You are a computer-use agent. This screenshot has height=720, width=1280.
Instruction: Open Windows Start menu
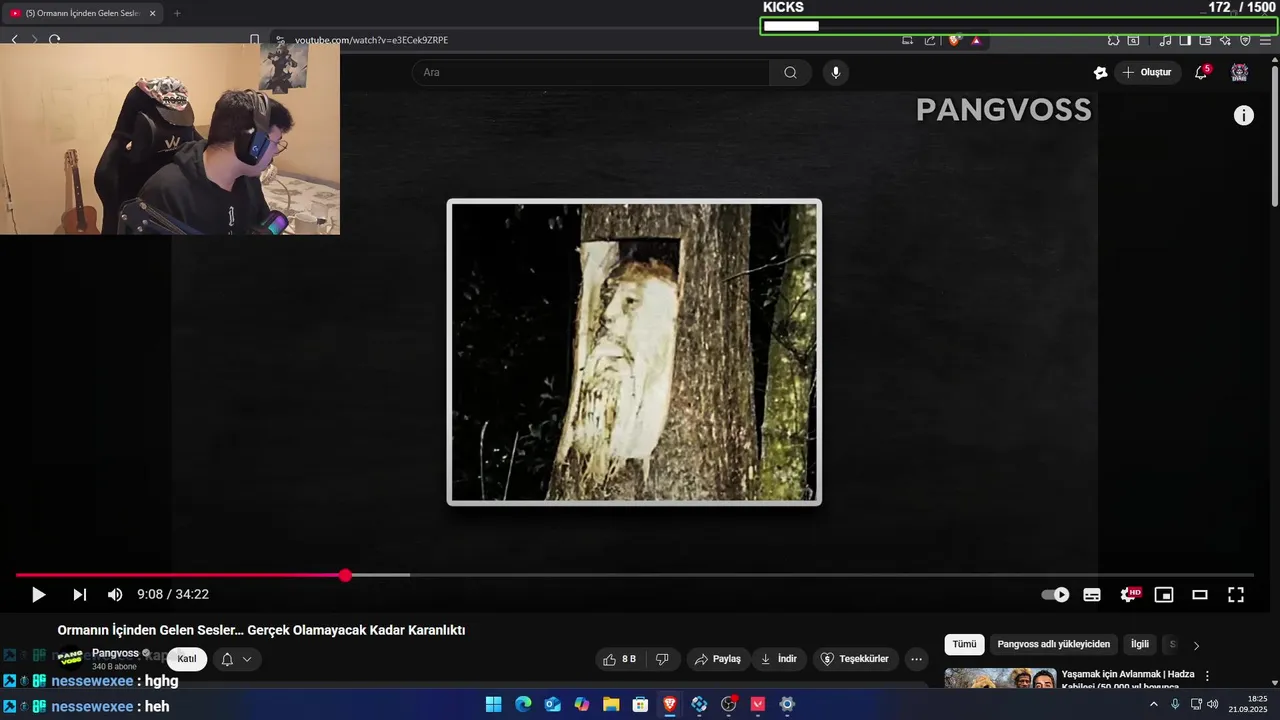pos(493,705)
